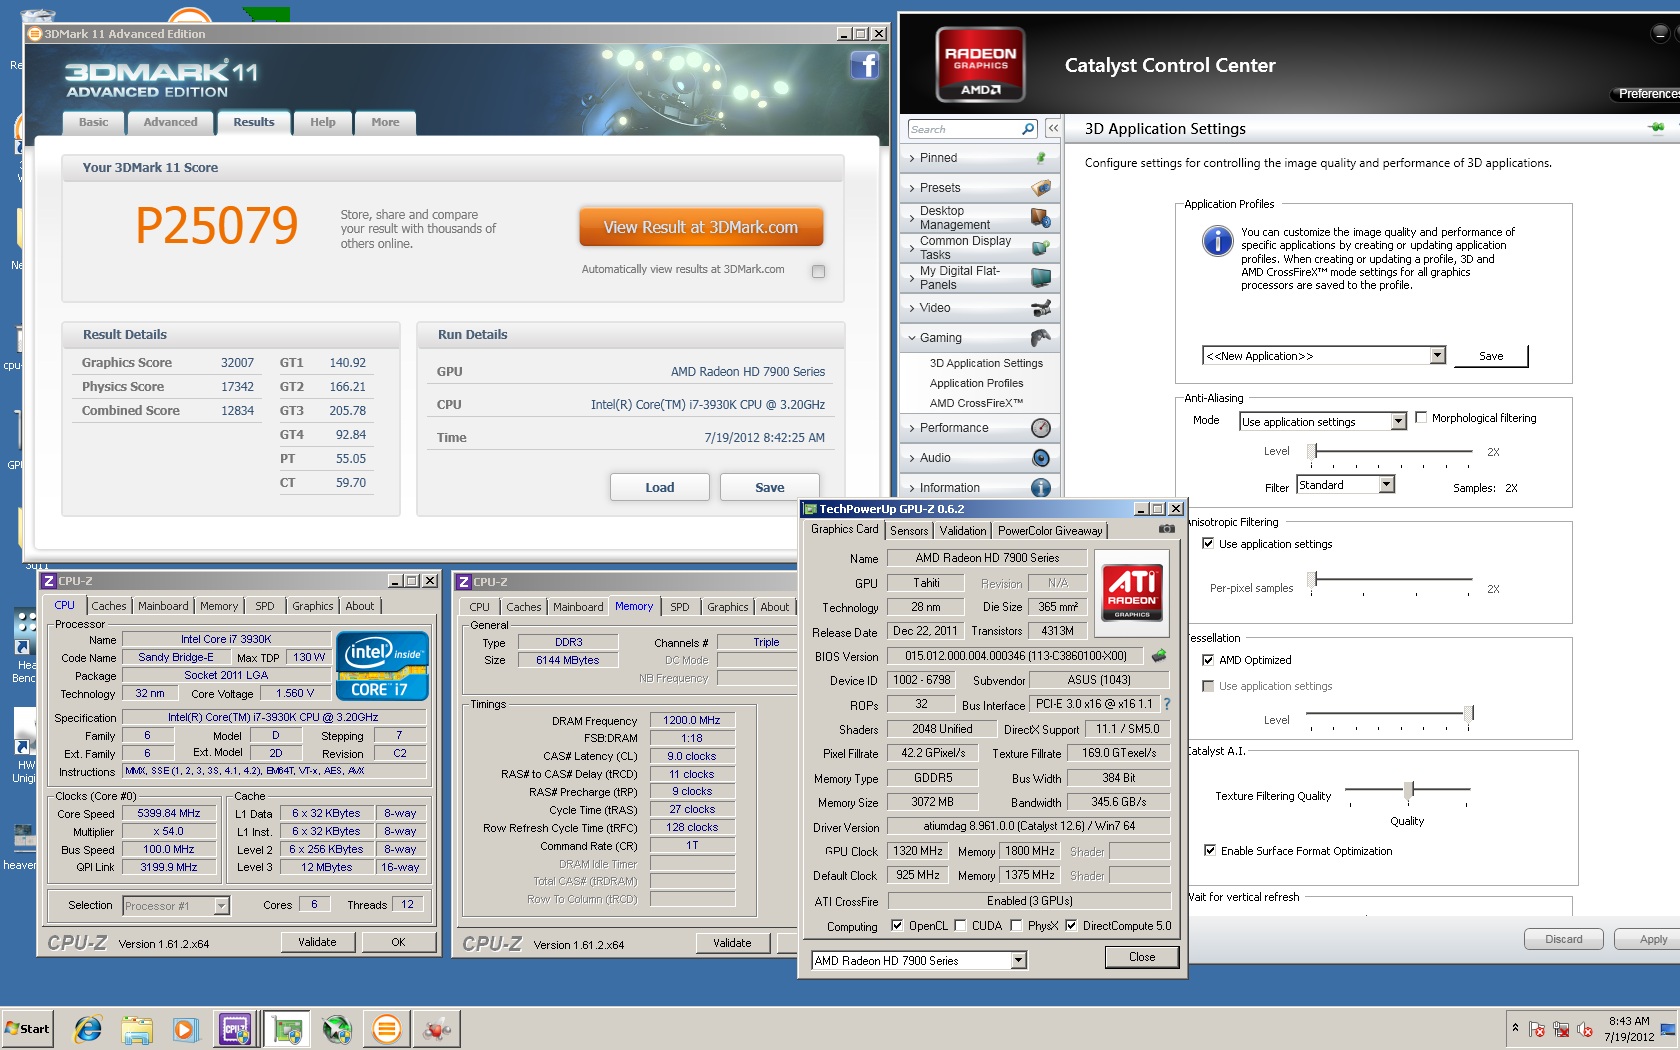Click the Load button in 3DMark

coord(660,487)
